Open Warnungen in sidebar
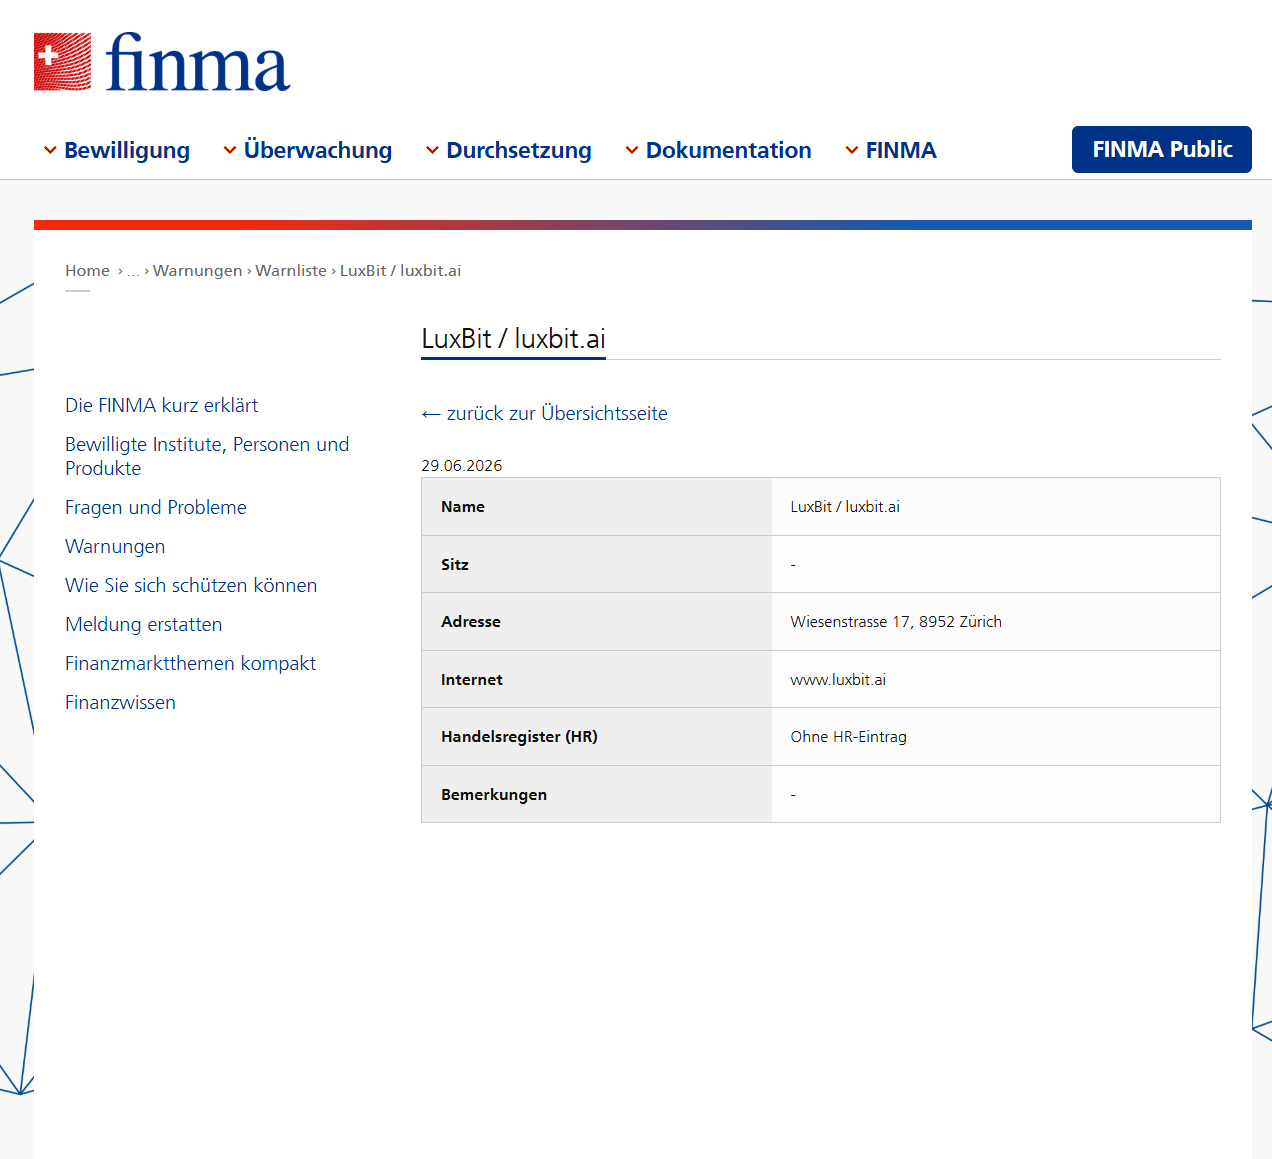 (x=115, y=546)
